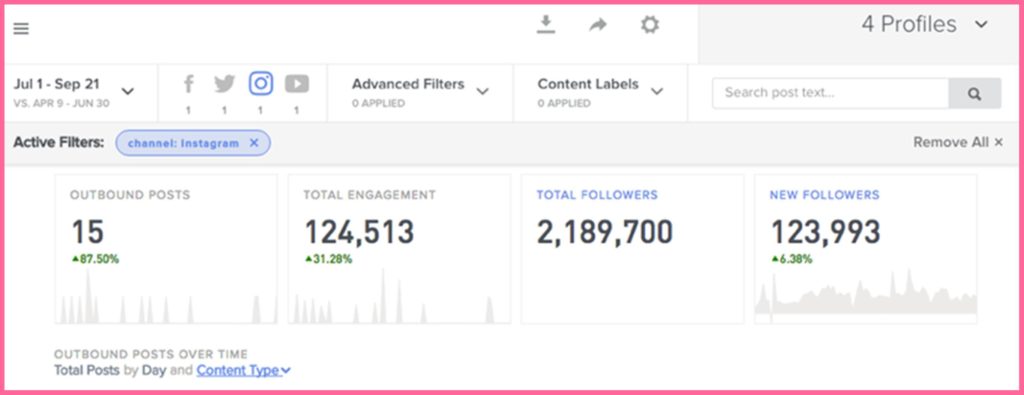Viewport: 1024px width, 395px height.
Task: Toggle the YouTube channel filter
Action: click(x=296, y=84)
